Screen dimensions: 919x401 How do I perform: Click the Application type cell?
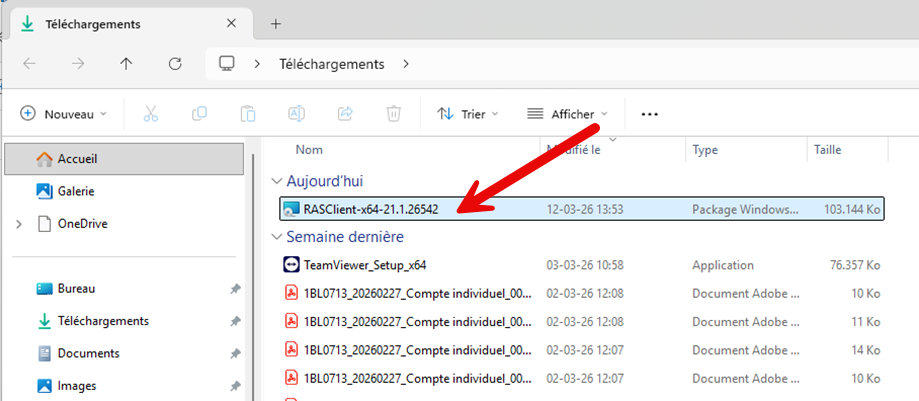723,265
